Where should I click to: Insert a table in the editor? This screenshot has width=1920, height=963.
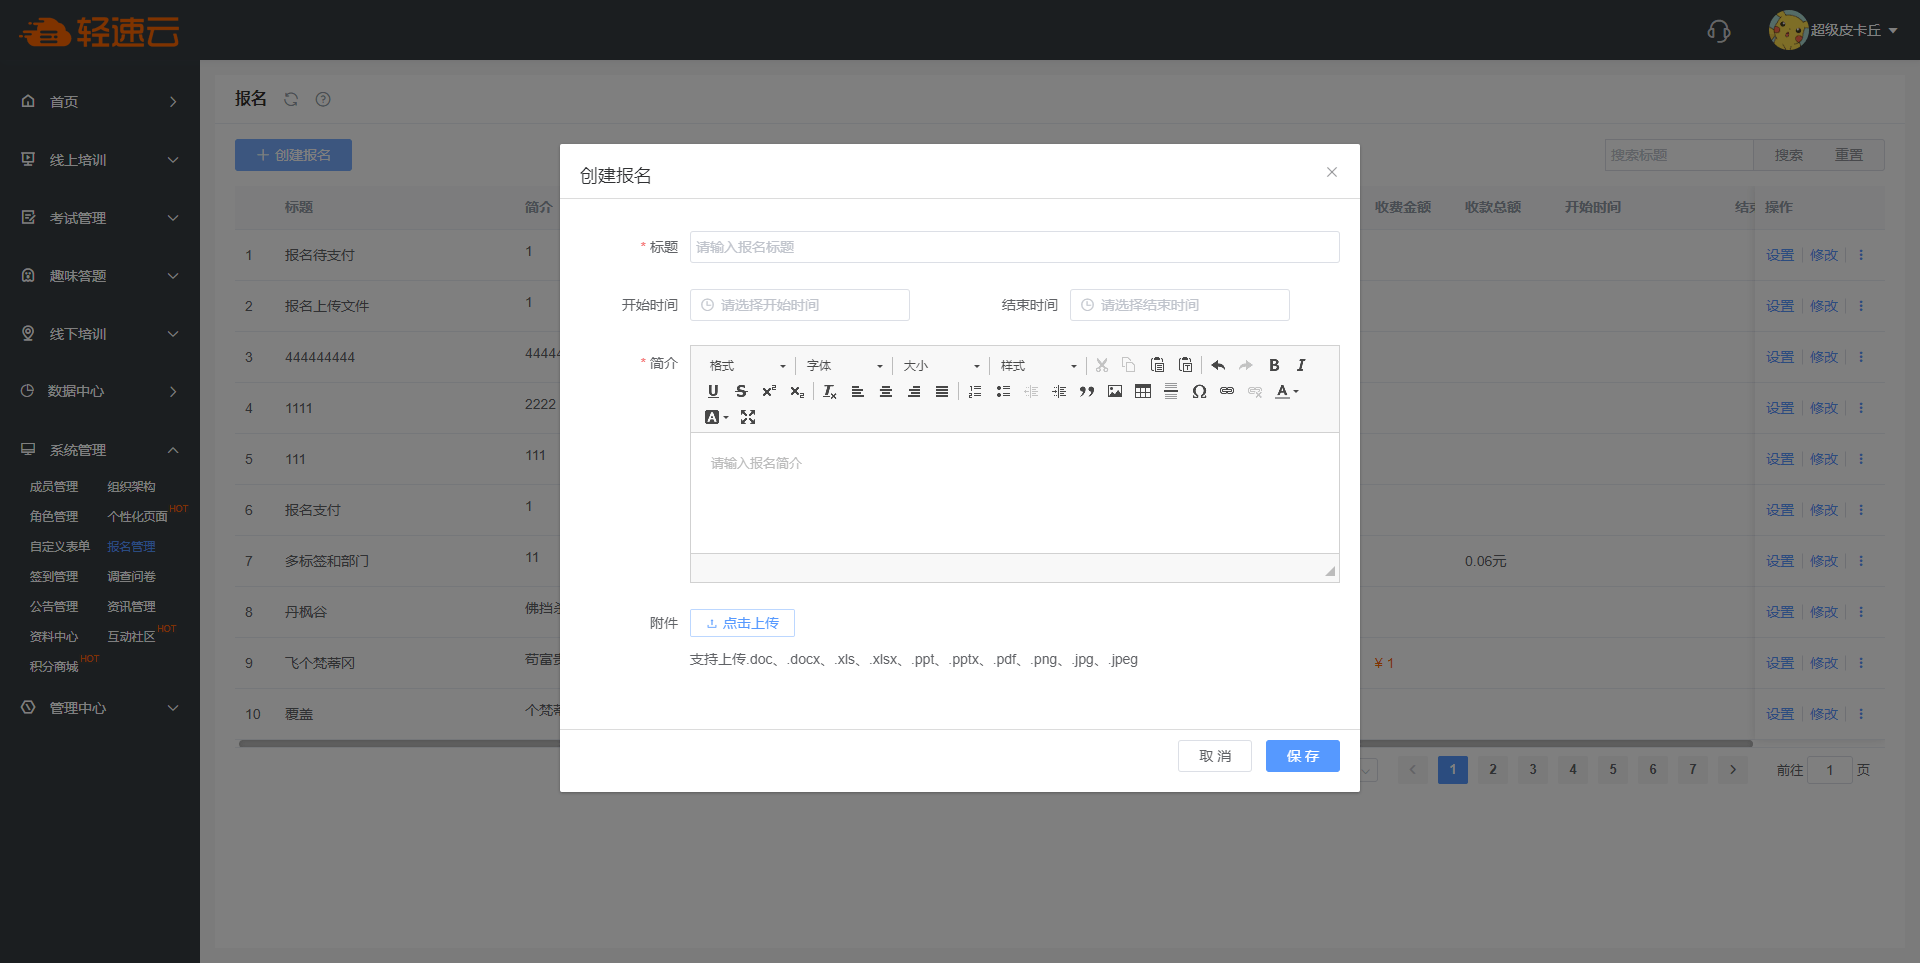(1143, 391)
